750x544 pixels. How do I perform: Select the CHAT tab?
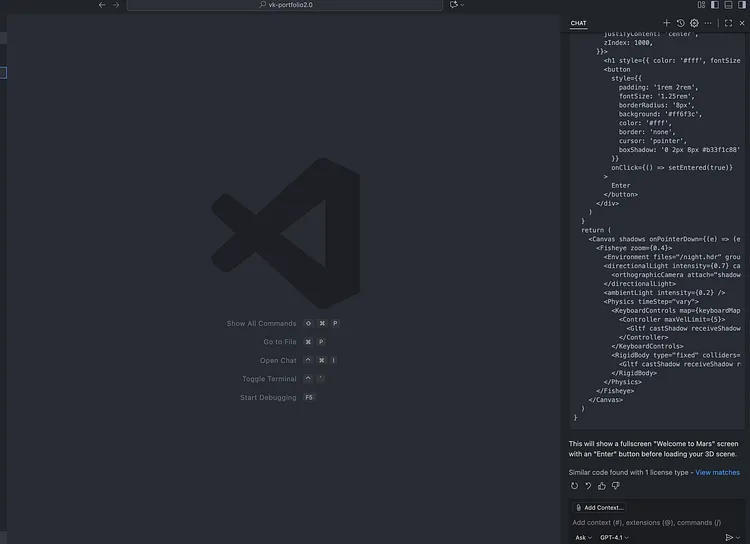tap(579, 23)
